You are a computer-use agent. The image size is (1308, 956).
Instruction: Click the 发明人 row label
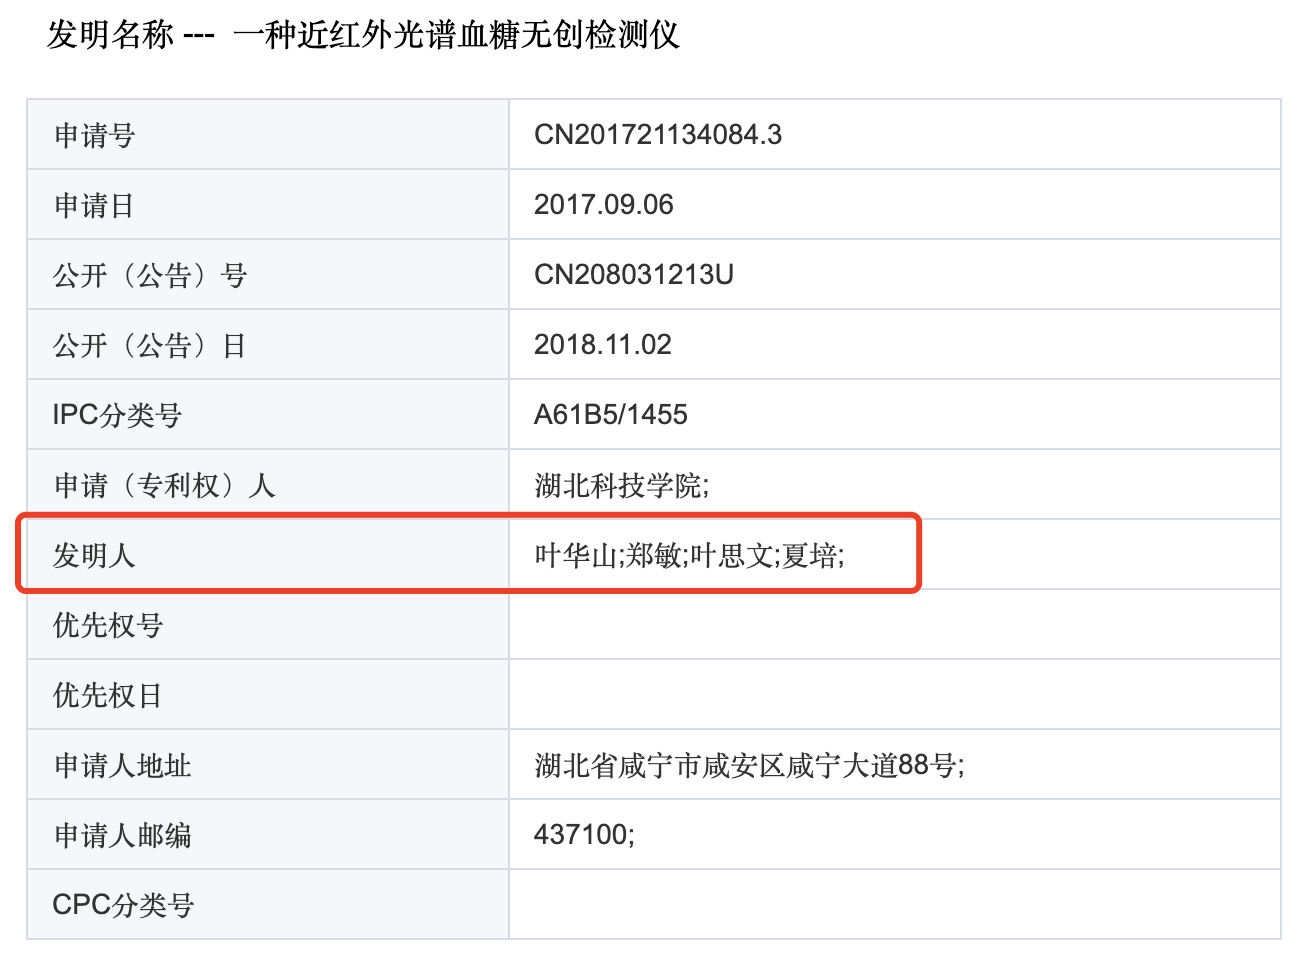coord(94,555)
